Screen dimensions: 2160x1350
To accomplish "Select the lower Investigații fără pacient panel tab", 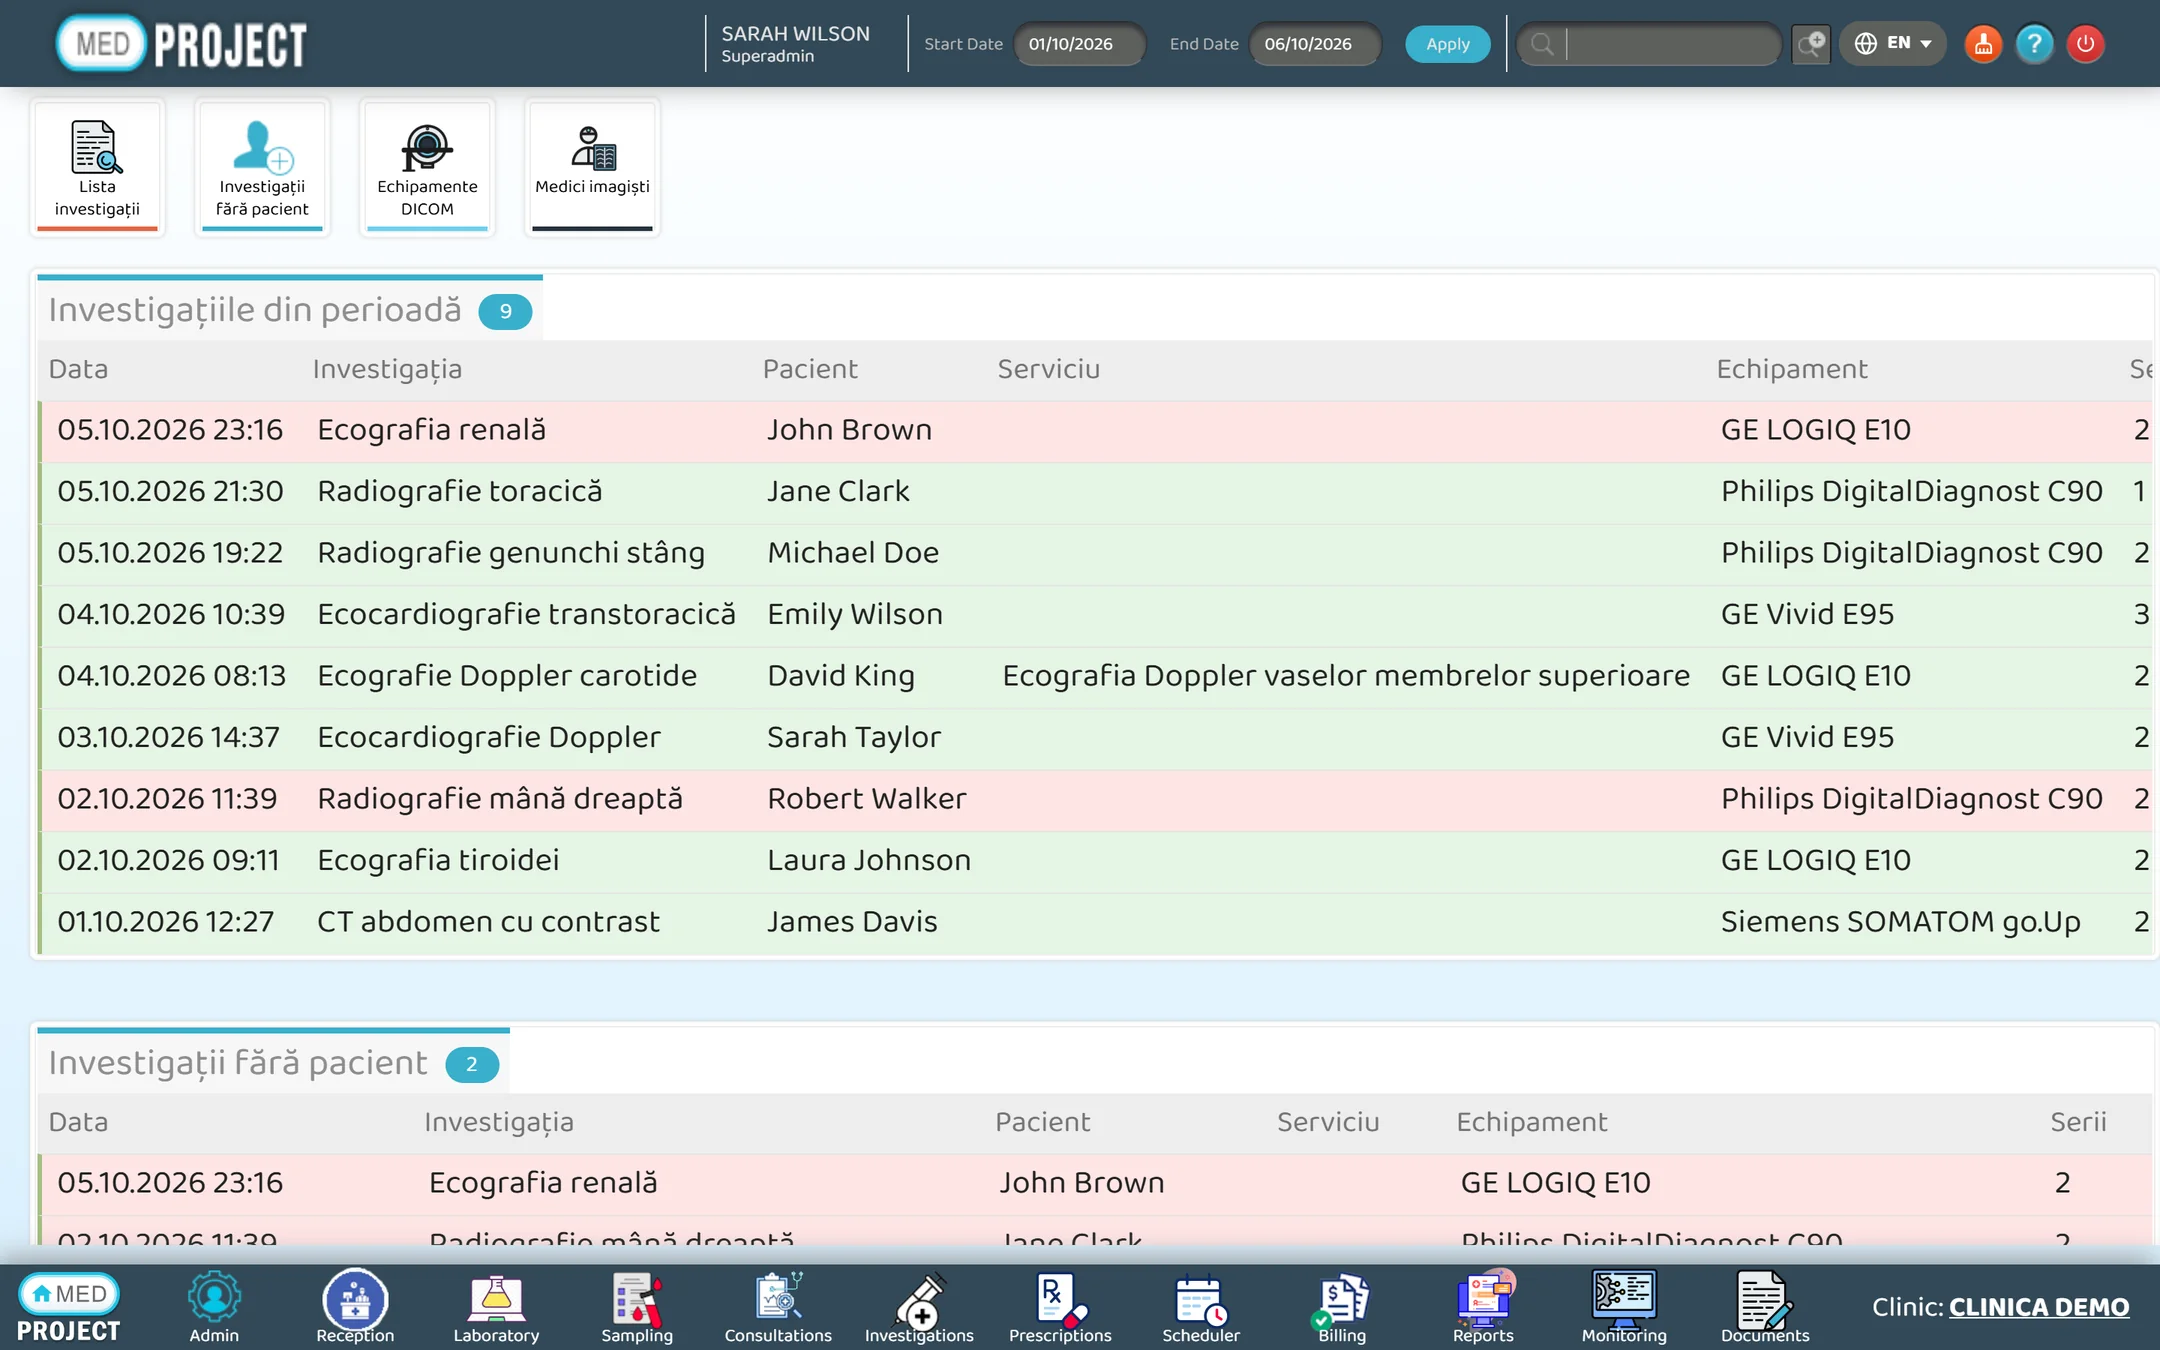I will pos(273,1063).
